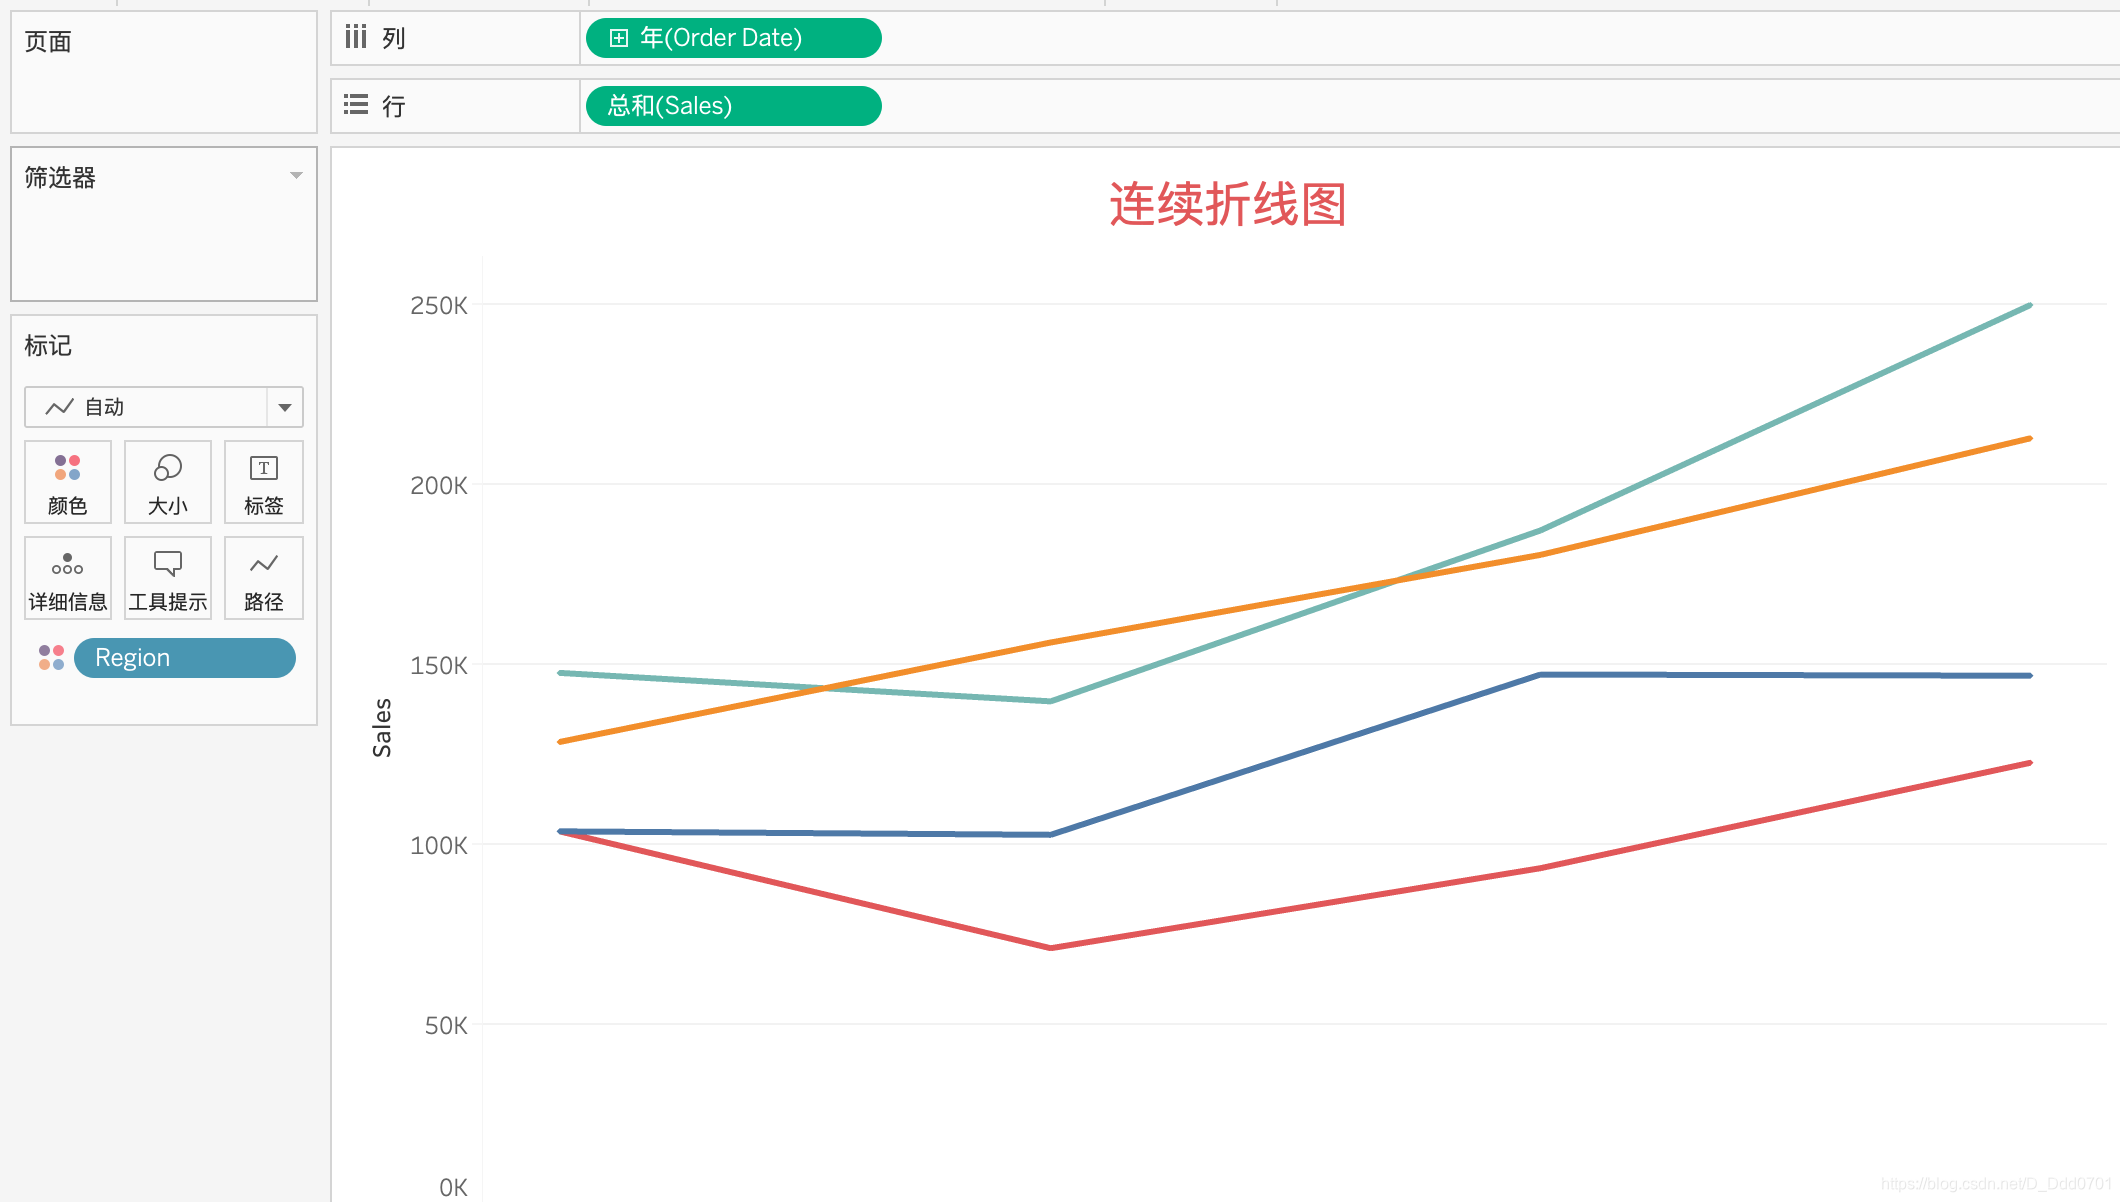Expand the plus icon on 年(Order Date) pill
This screenshot has width=2120, height=1202.
click(619, 38)
